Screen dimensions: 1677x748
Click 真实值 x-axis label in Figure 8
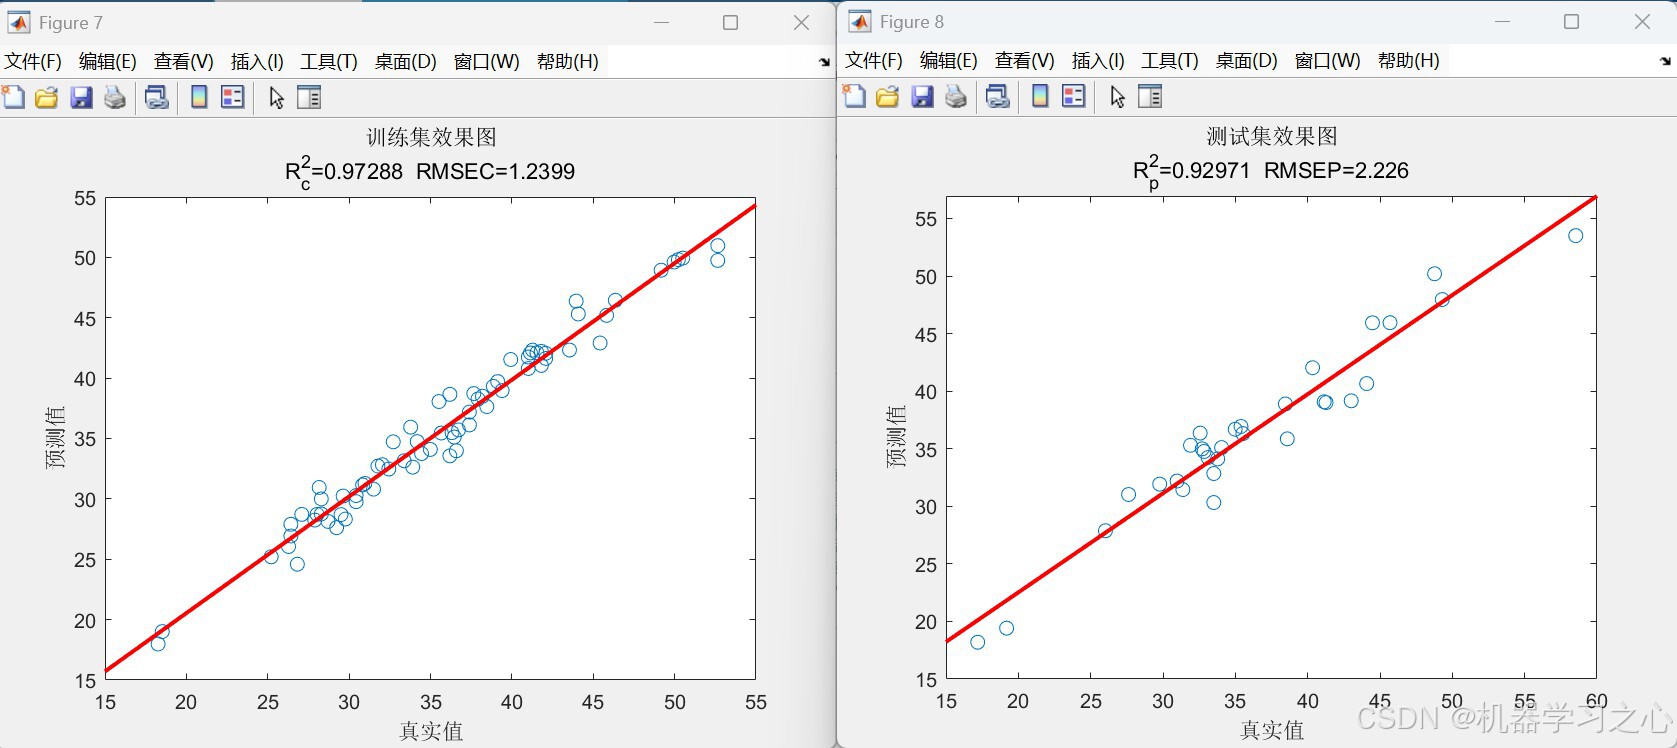[1272, 730]
